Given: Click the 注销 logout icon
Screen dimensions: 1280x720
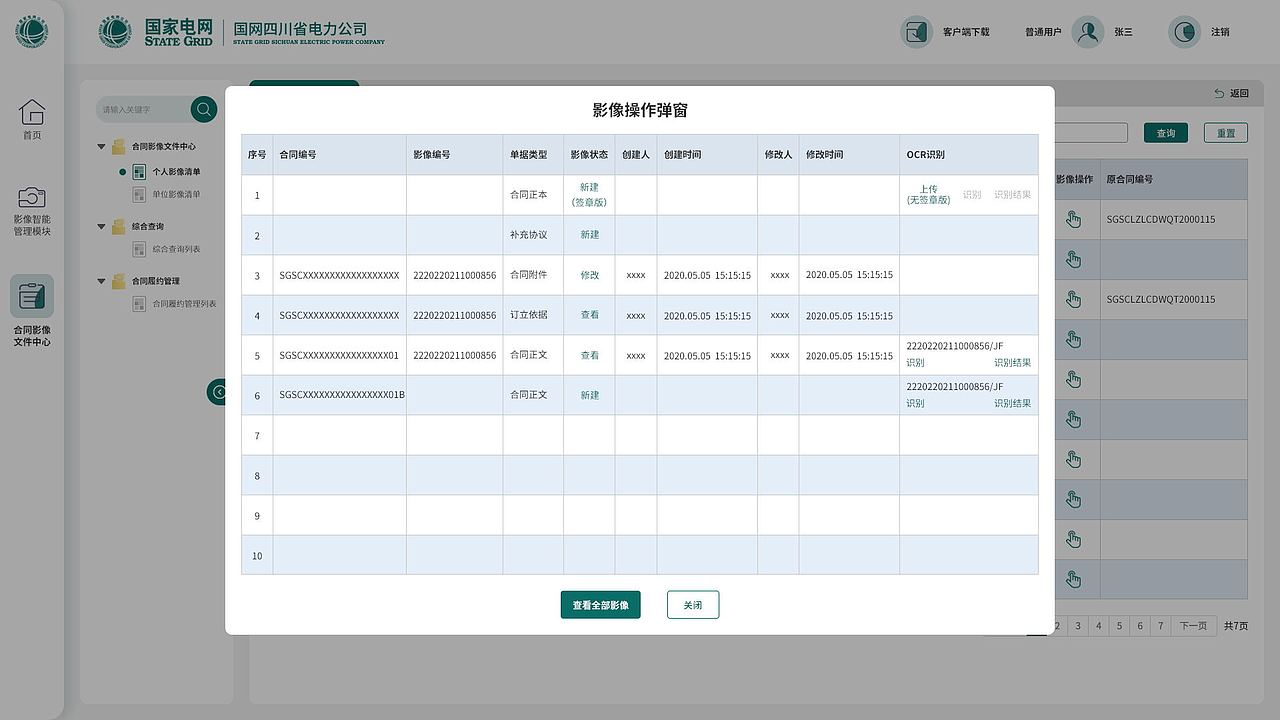Looking at the screenshot, I should (1184, 32).
